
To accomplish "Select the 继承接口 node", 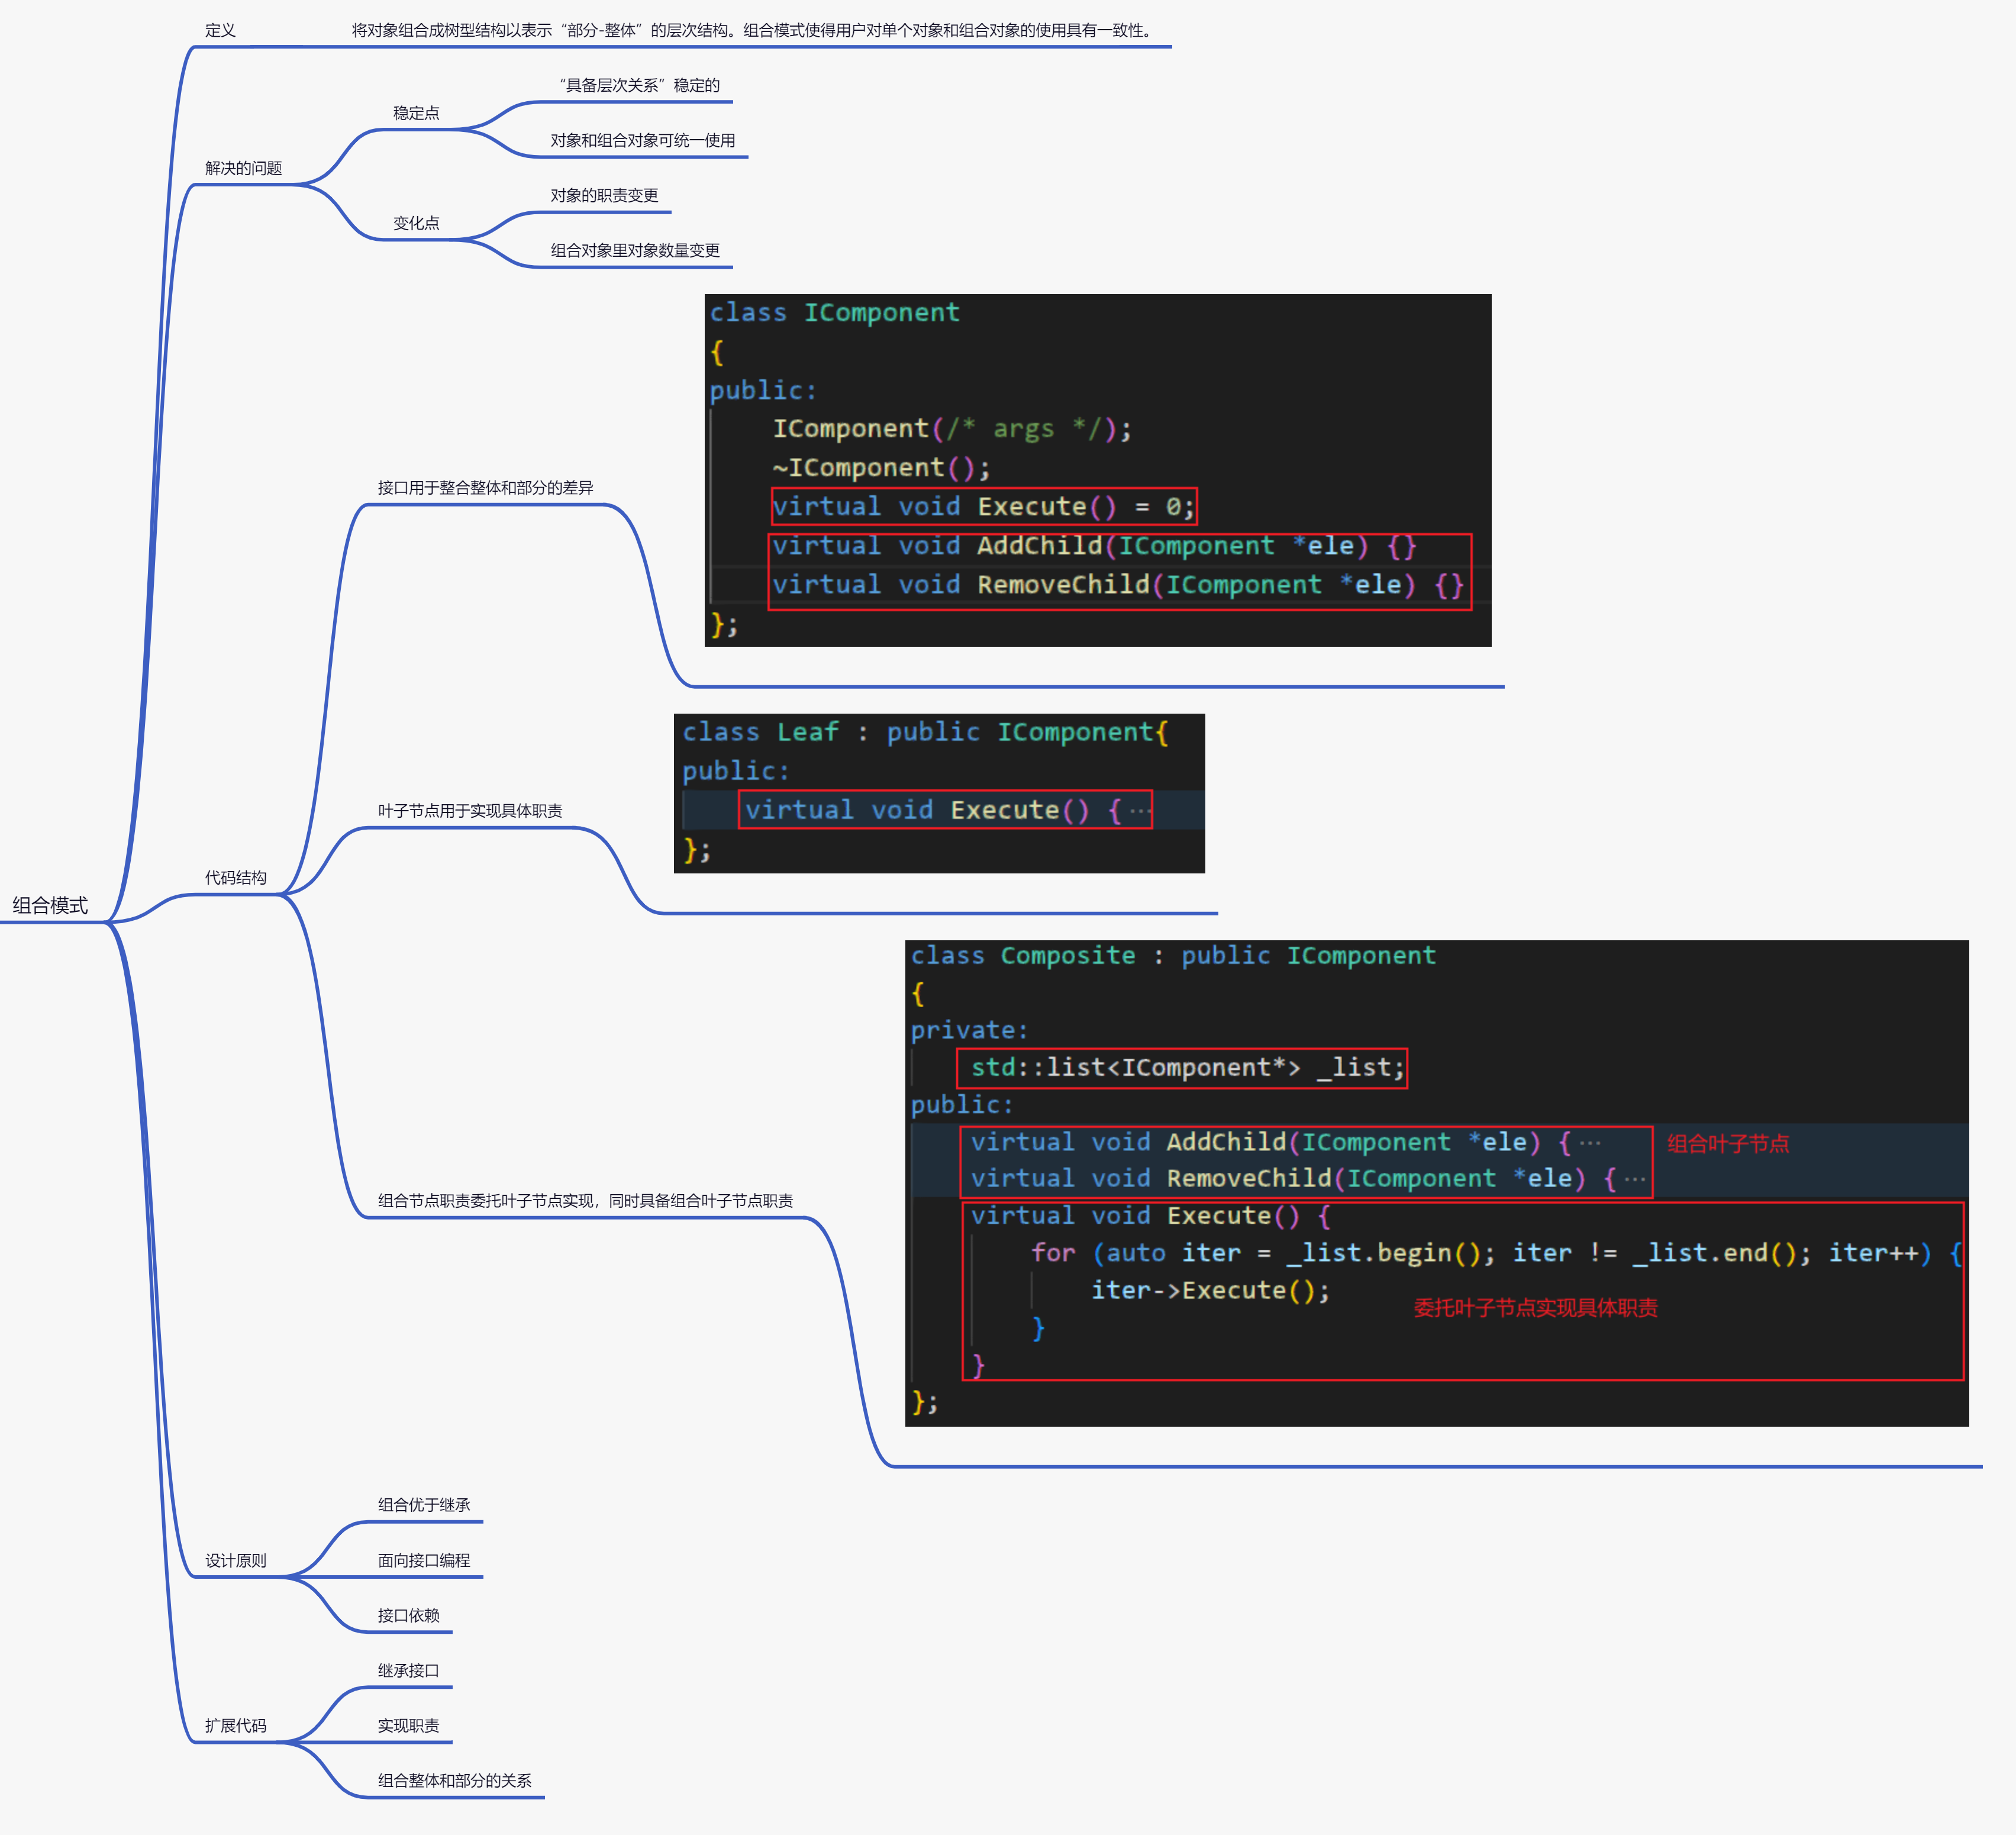I will click(x=408, y=1670).
